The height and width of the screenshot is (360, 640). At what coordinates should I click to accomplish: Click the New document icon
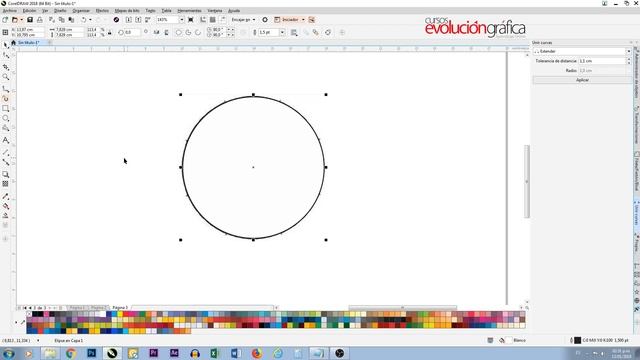point(5,20)
